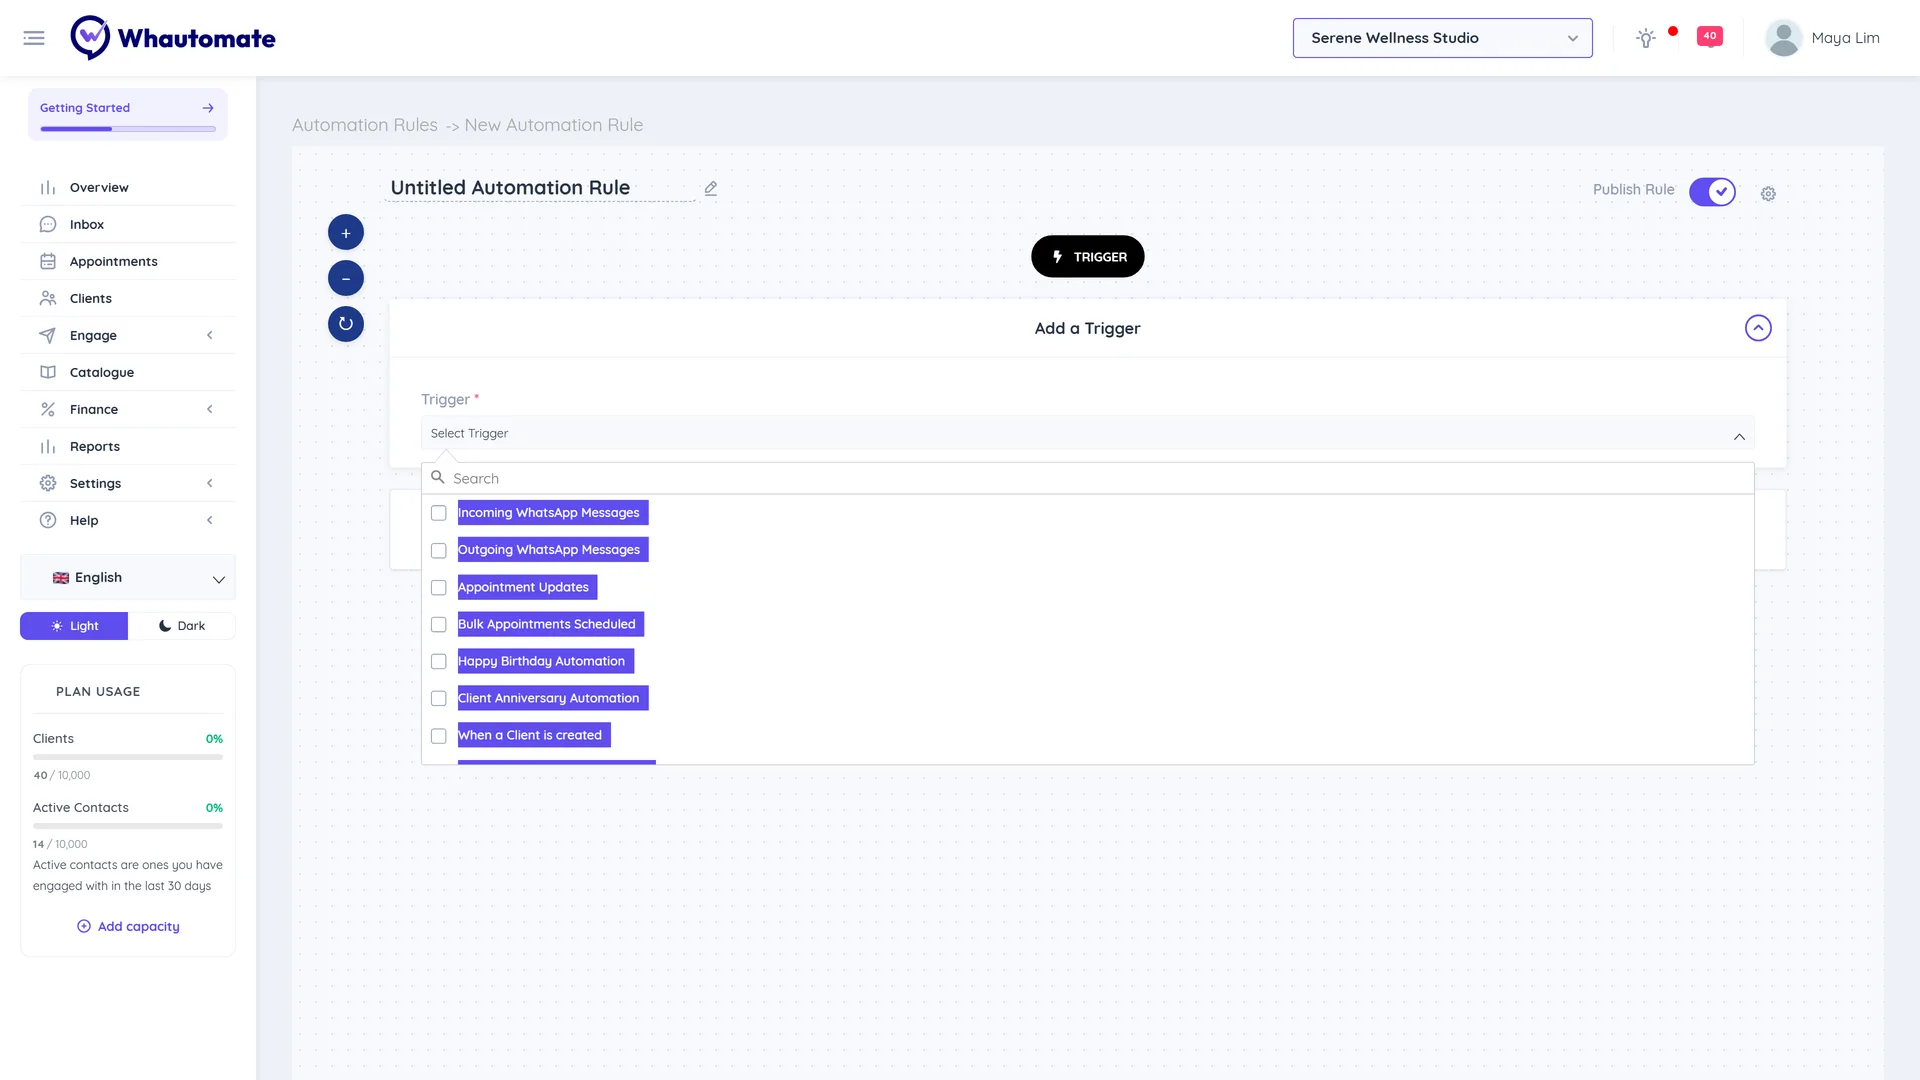Click the Getting Started arrow
The width and height of the screenshot is (1920, 1080).
[208, 108]
